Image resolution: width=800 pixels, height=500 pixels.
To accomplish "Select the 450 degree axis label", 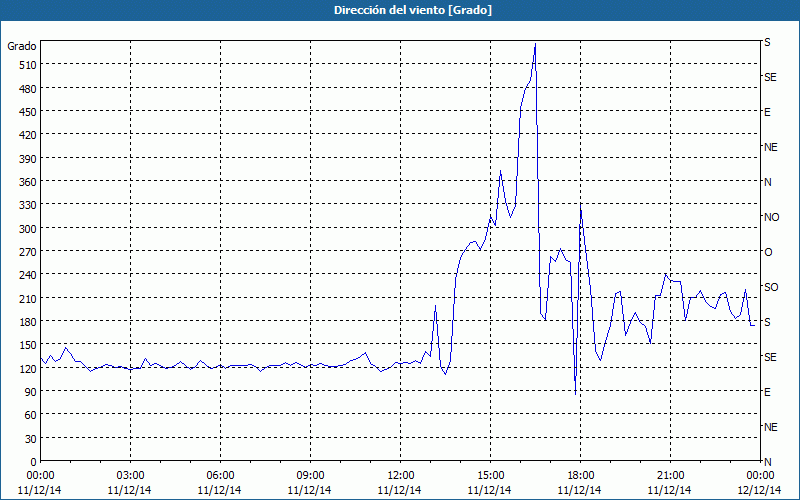I will click(27, 112).
